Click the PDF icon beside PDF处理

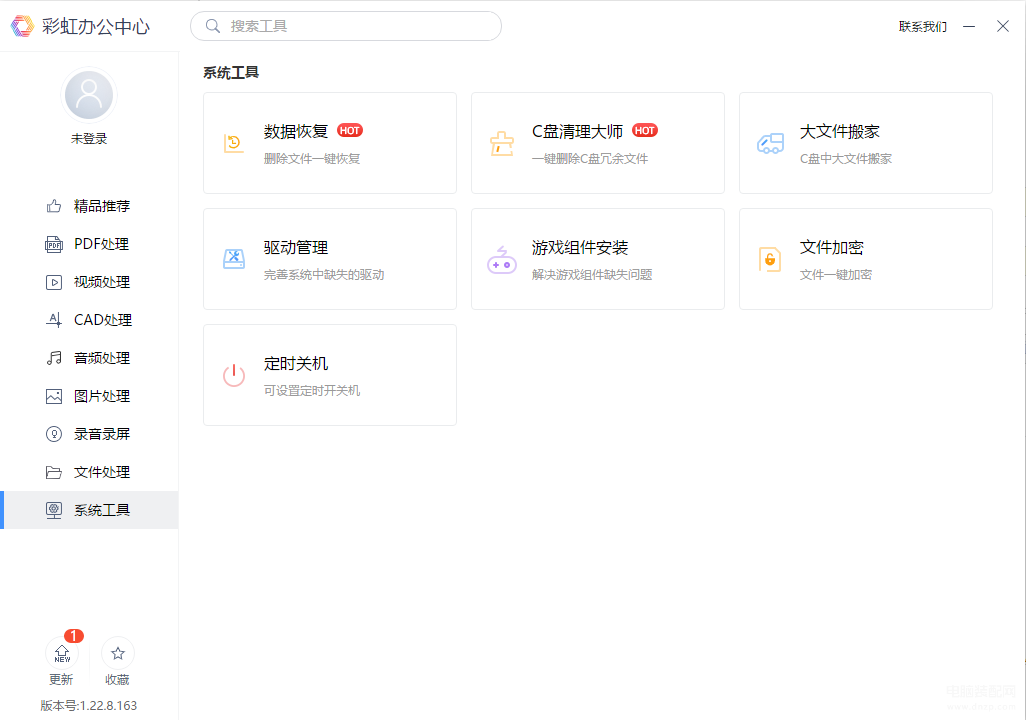tap(54, 244)
